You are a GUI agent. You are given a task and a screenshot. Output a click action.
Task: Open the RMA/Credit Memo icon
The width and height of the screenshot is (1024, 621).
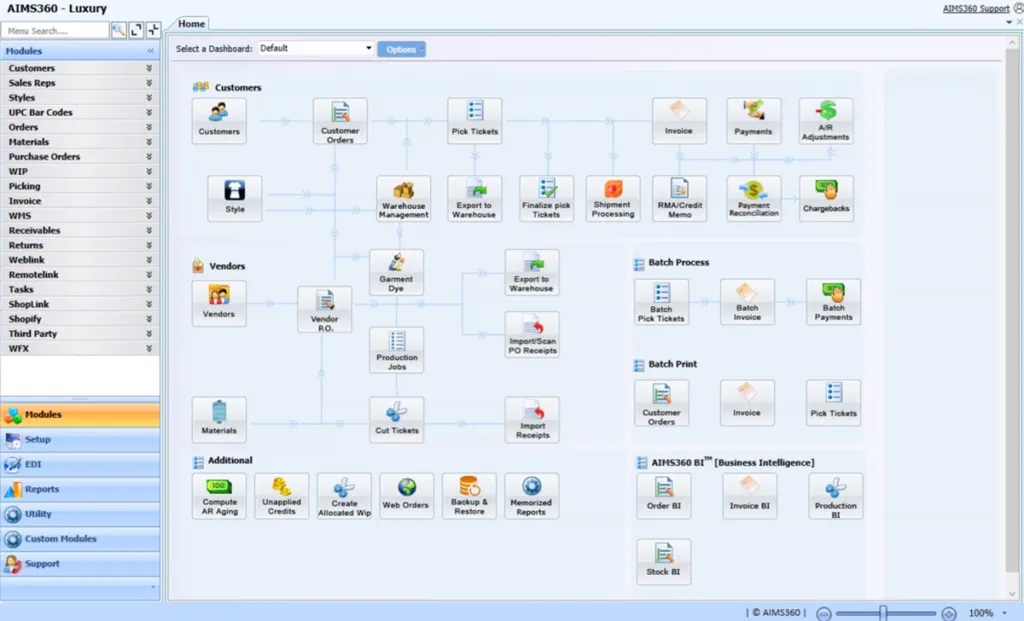(679, 198)
